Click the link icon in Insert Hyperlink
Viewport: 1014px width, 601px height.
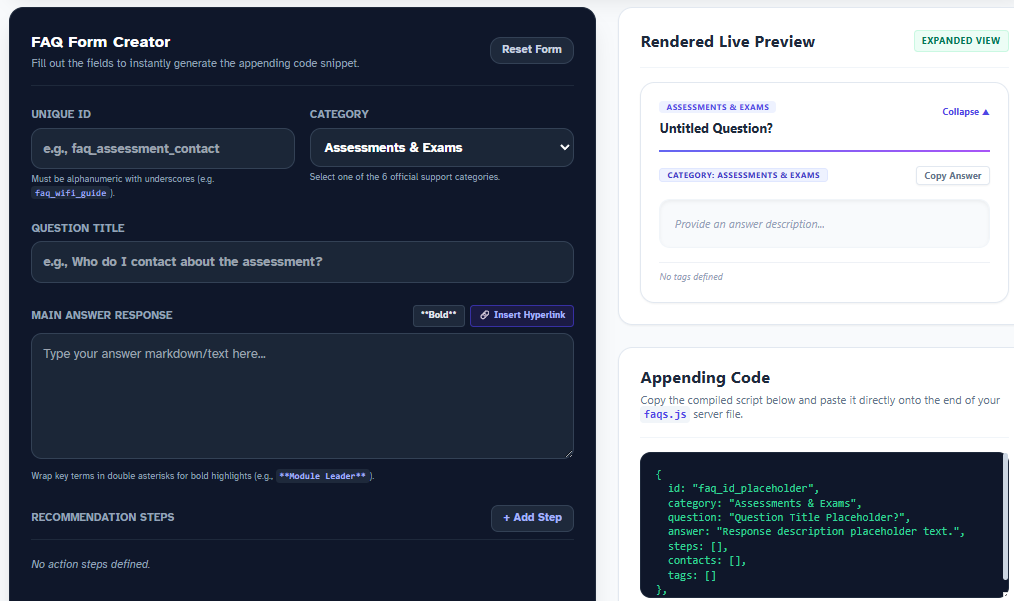point(484,315)
